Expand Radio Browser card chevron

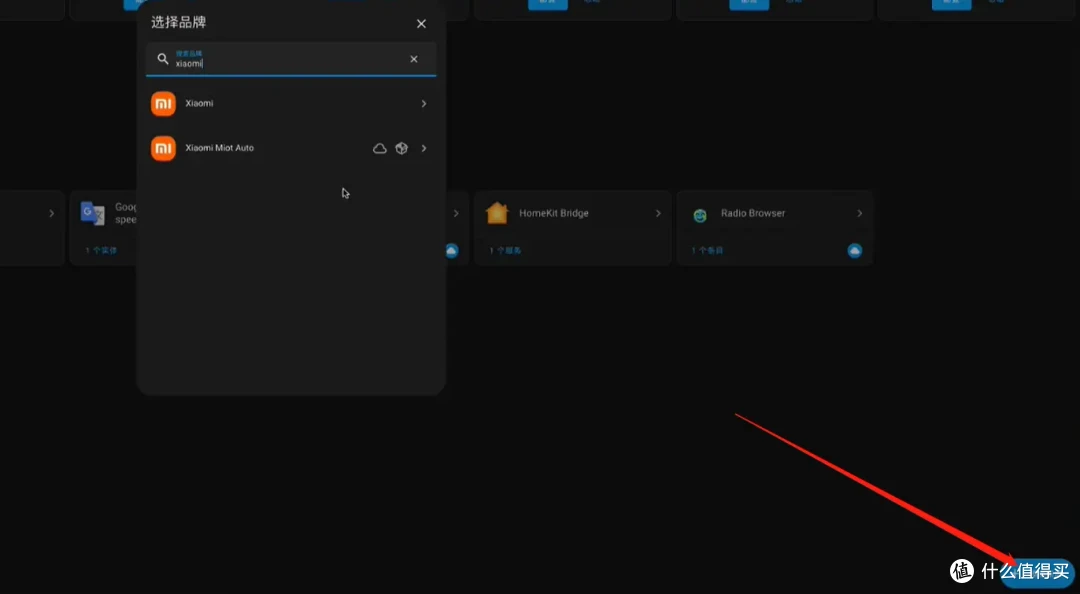pyautogui.click(x=860, y=214)
